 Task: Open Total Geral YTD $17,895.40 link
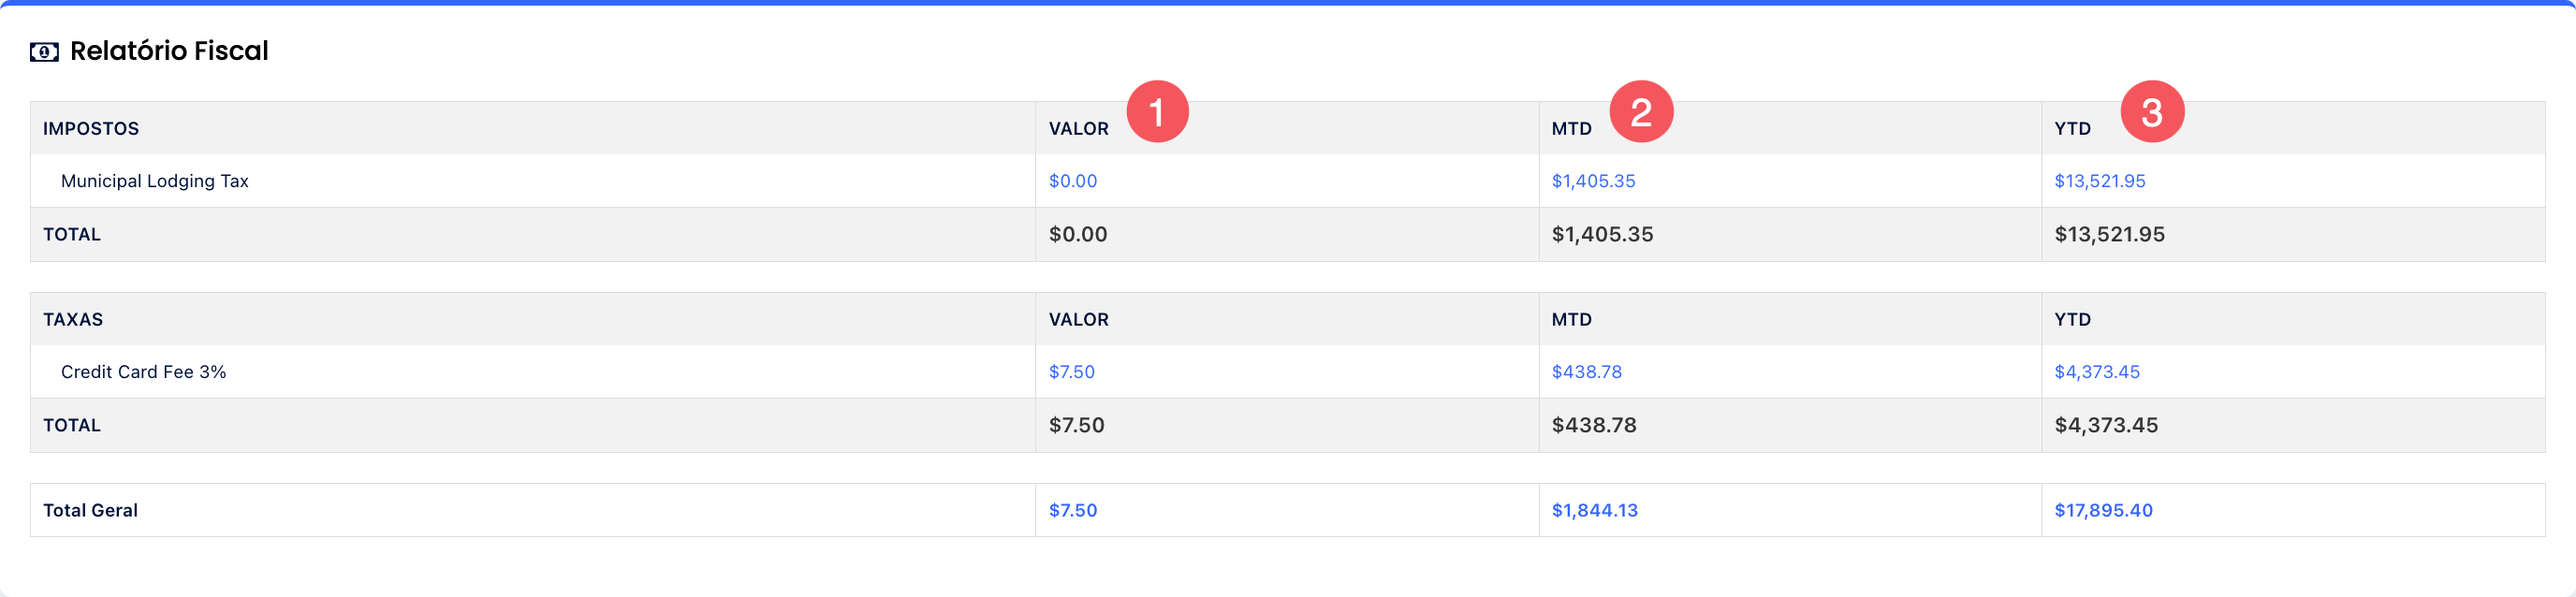(x=2103, y=510)
